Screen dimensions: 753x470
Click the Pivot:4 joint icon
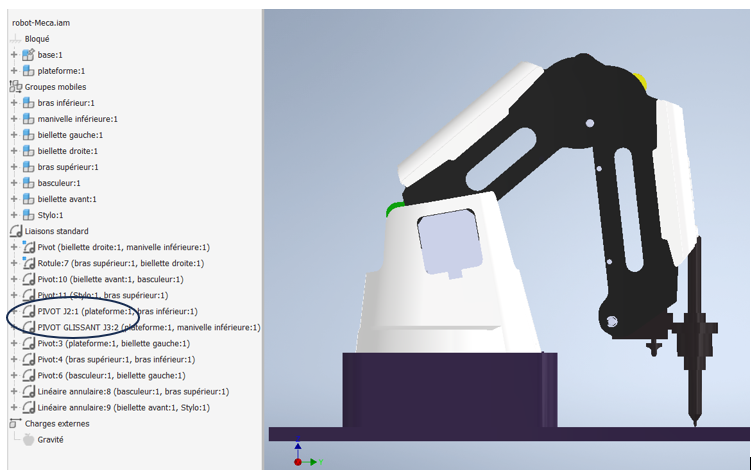click(x=28, y=359)
